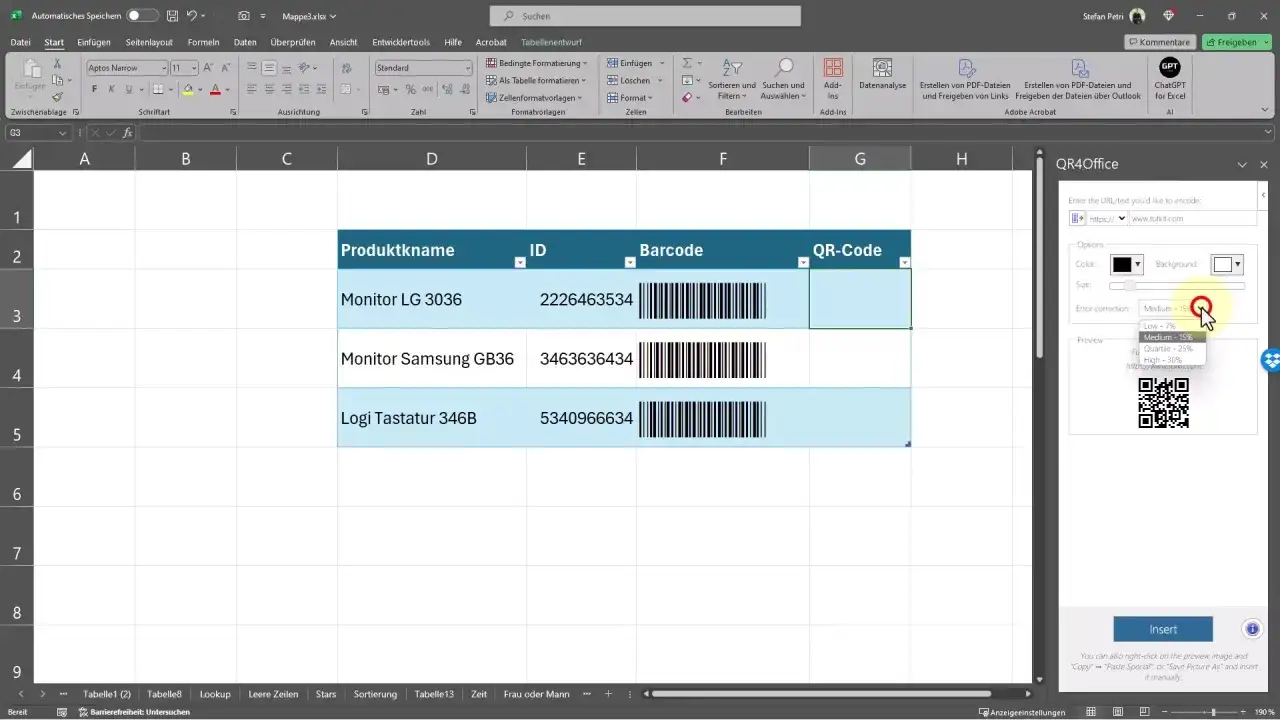Click the Kommentare button
Screen dimensions: 1280x720
(1159, 42)
